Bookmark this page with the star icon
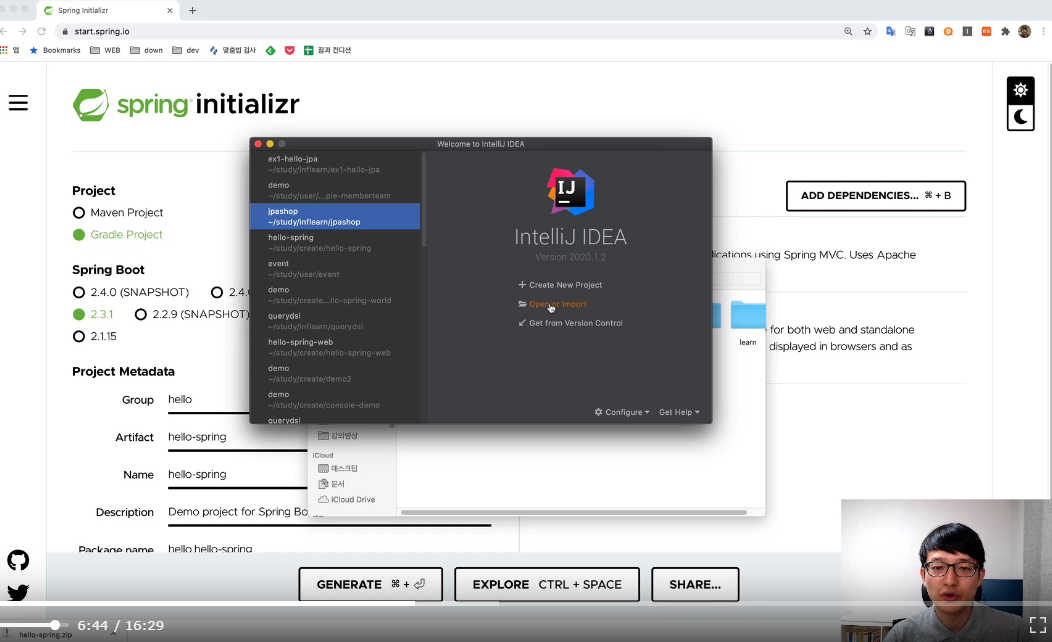The image size is (1052, 642). 867,32
